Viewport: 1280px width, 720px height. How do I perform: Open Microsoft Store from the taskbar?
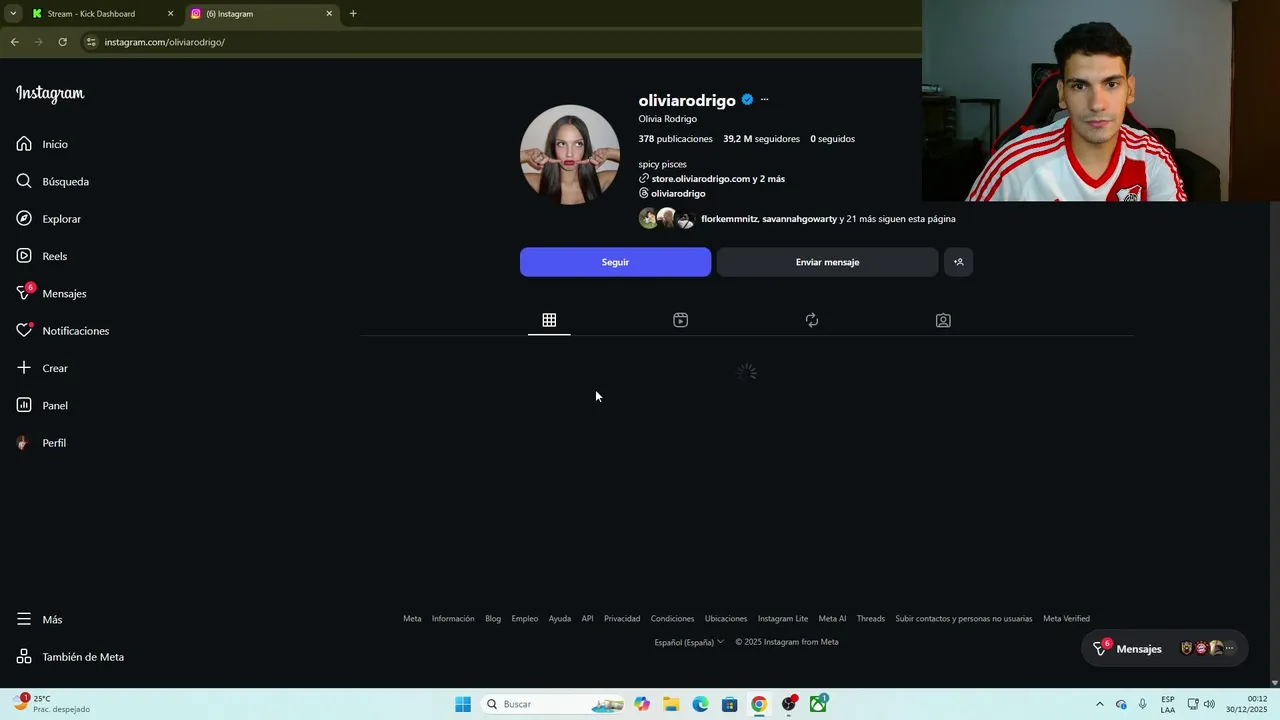730,704
